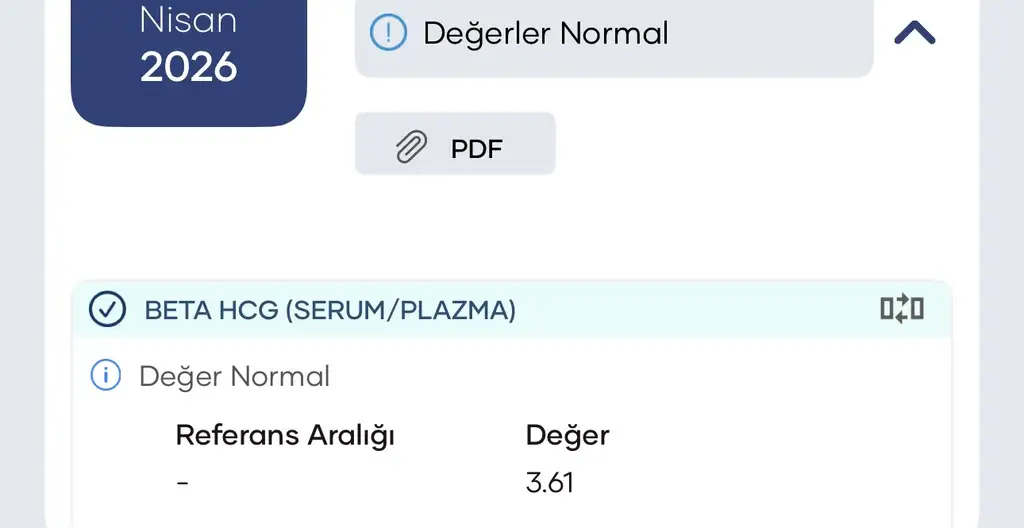Click the Değer column heading
Screen dimensions: 1024x528
pyautogui.click(x=568, y=436)
